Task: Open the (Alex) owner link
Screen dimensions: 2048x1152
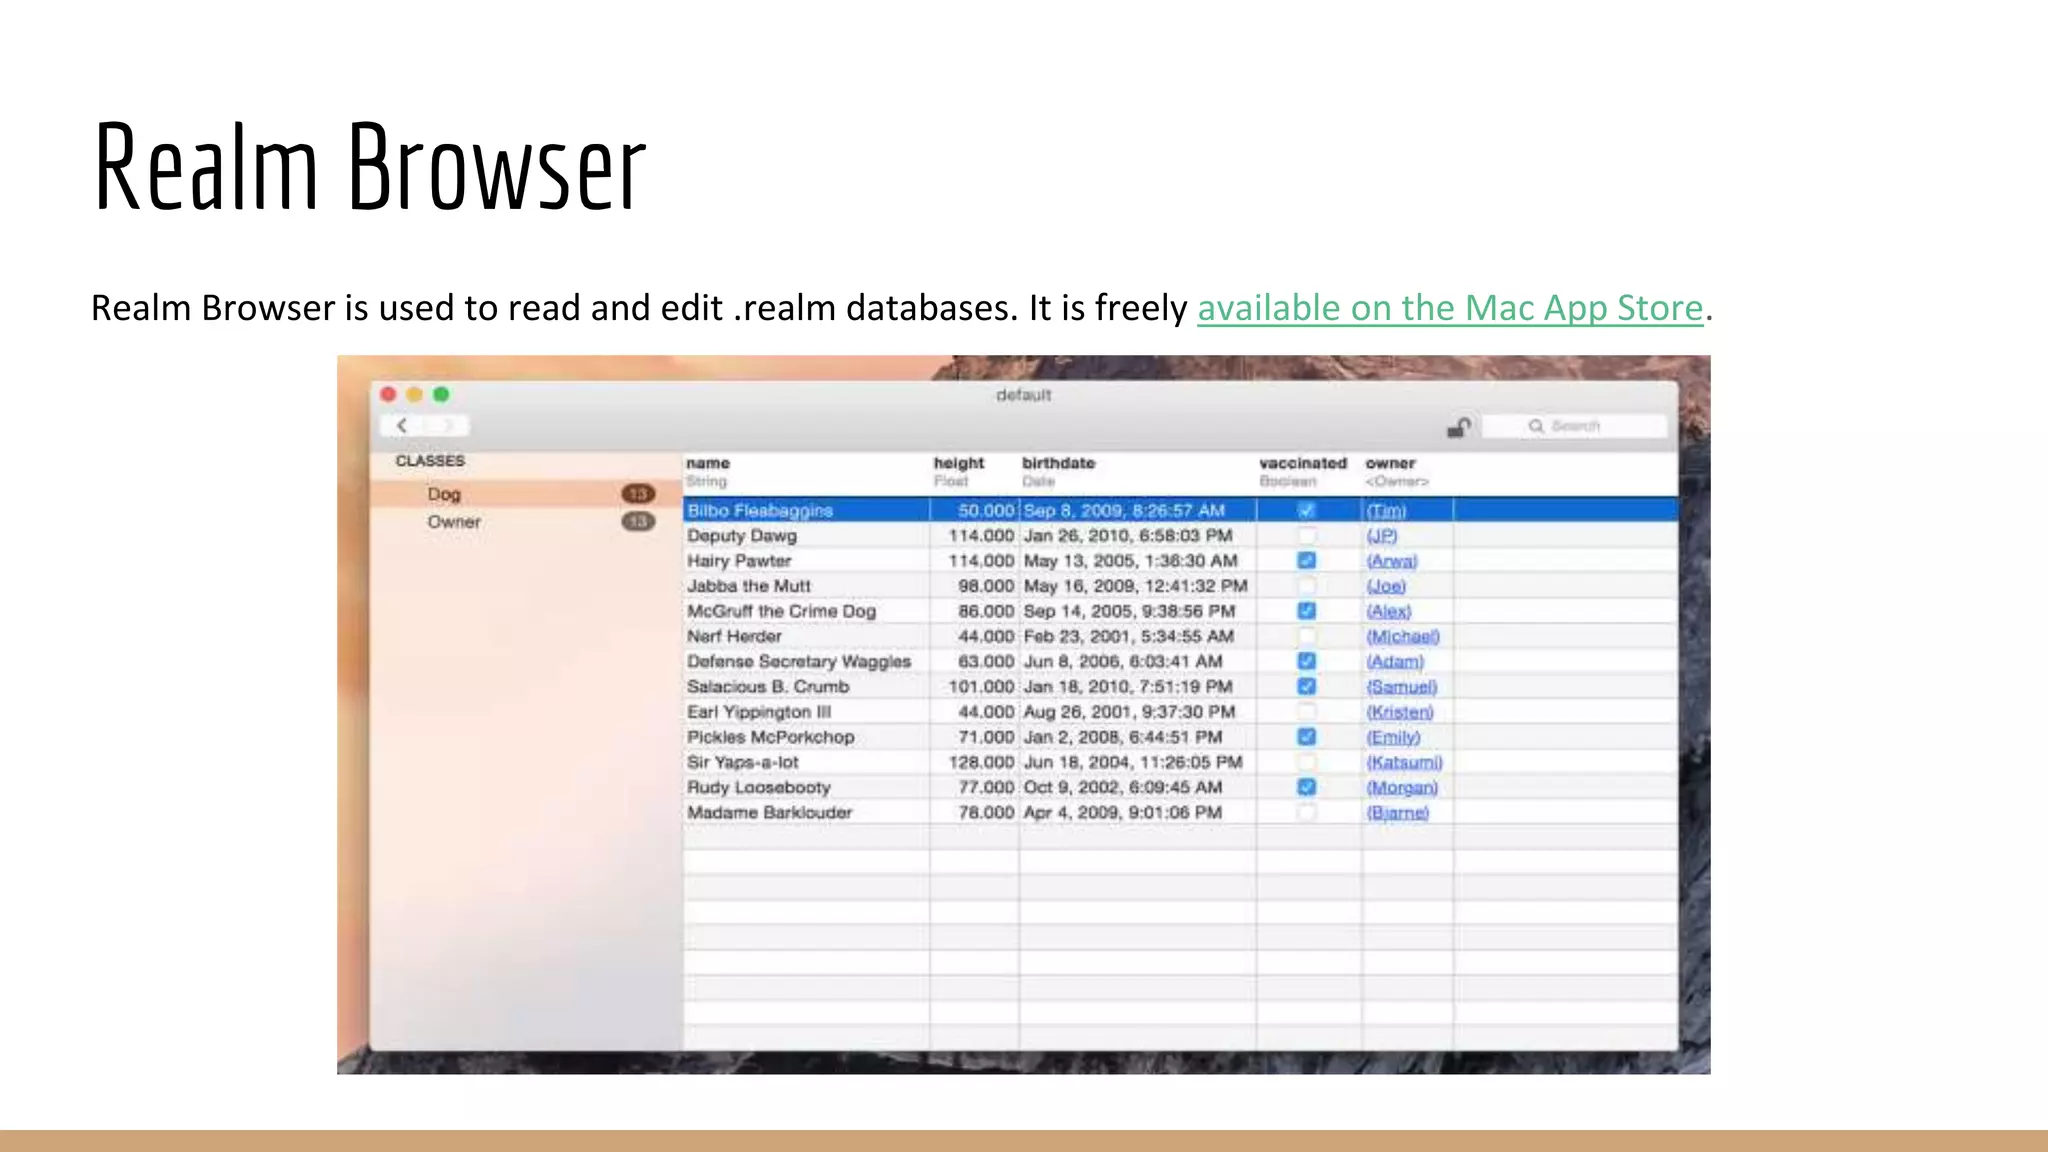Action: coord(1389,611)
